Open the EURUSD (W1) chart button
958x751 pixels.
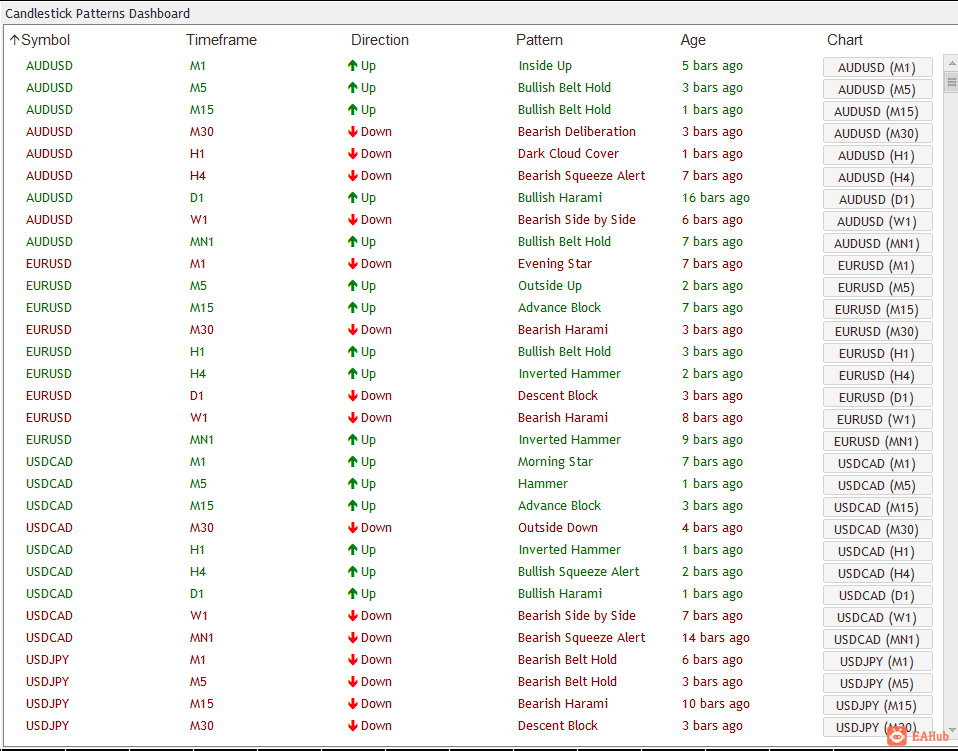click(x=877, y=419)
